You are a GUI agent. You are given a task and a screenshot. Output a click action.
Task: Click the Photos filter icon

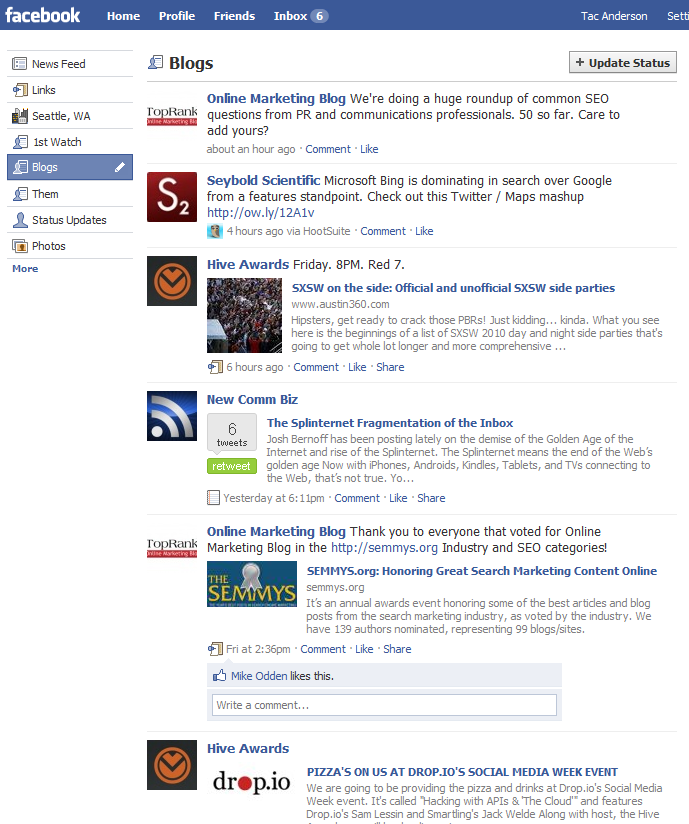(x=20, y=246)
